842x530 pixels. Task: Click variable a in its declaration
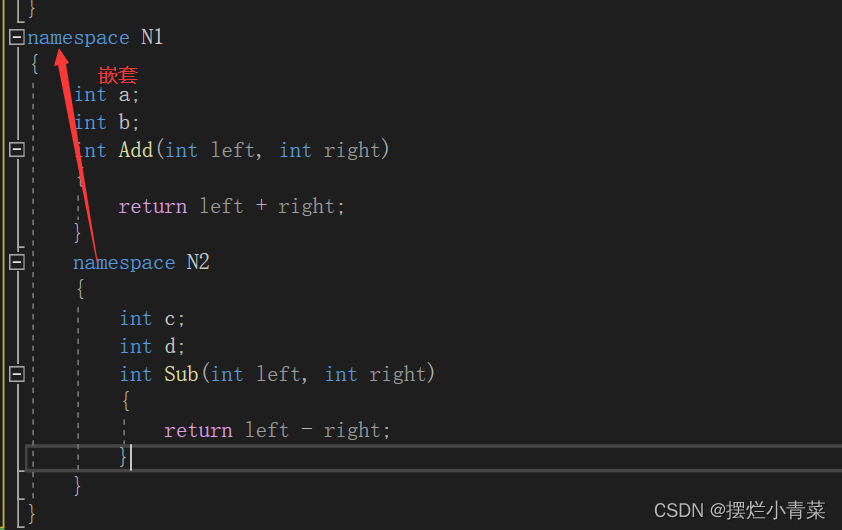point(124,94)
